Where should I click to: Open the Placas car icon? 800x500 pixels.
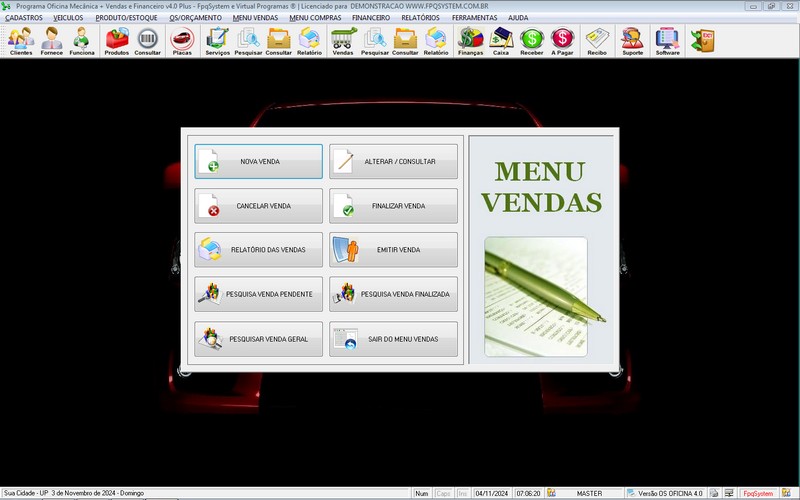pos(182,41)
